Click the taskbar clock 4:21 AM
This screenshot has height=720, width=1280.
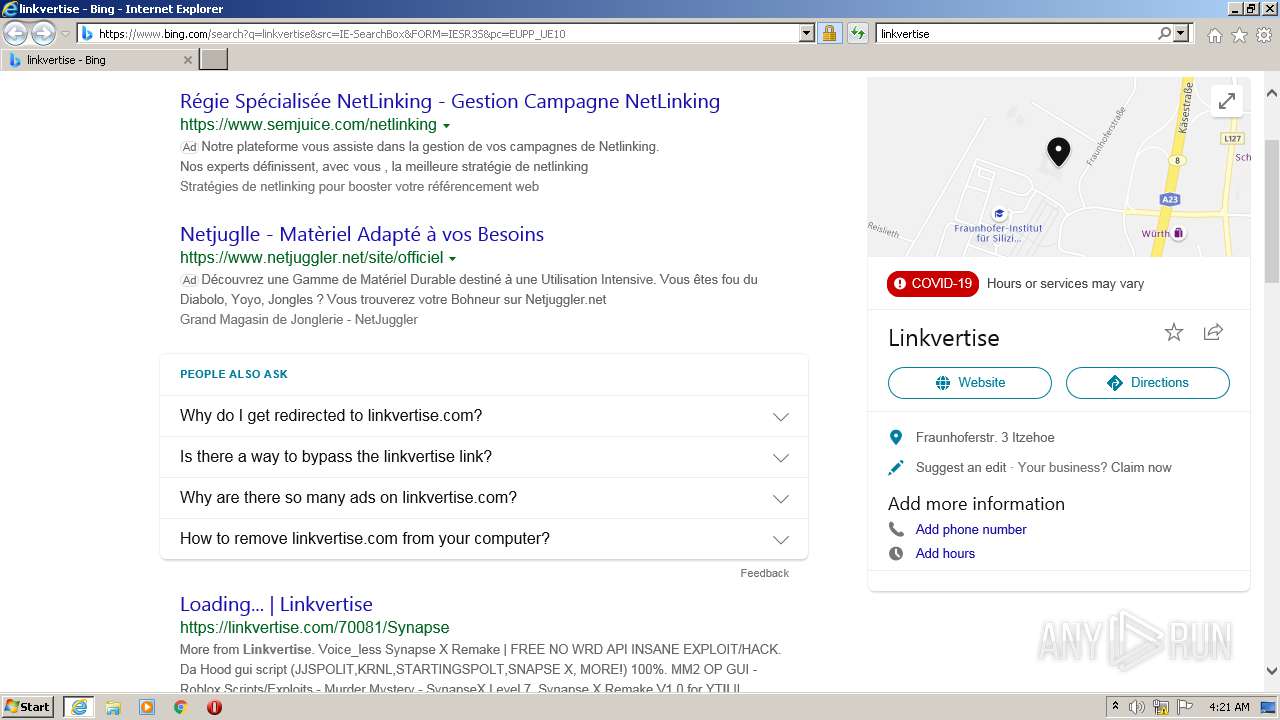[x=1228, y=707]
